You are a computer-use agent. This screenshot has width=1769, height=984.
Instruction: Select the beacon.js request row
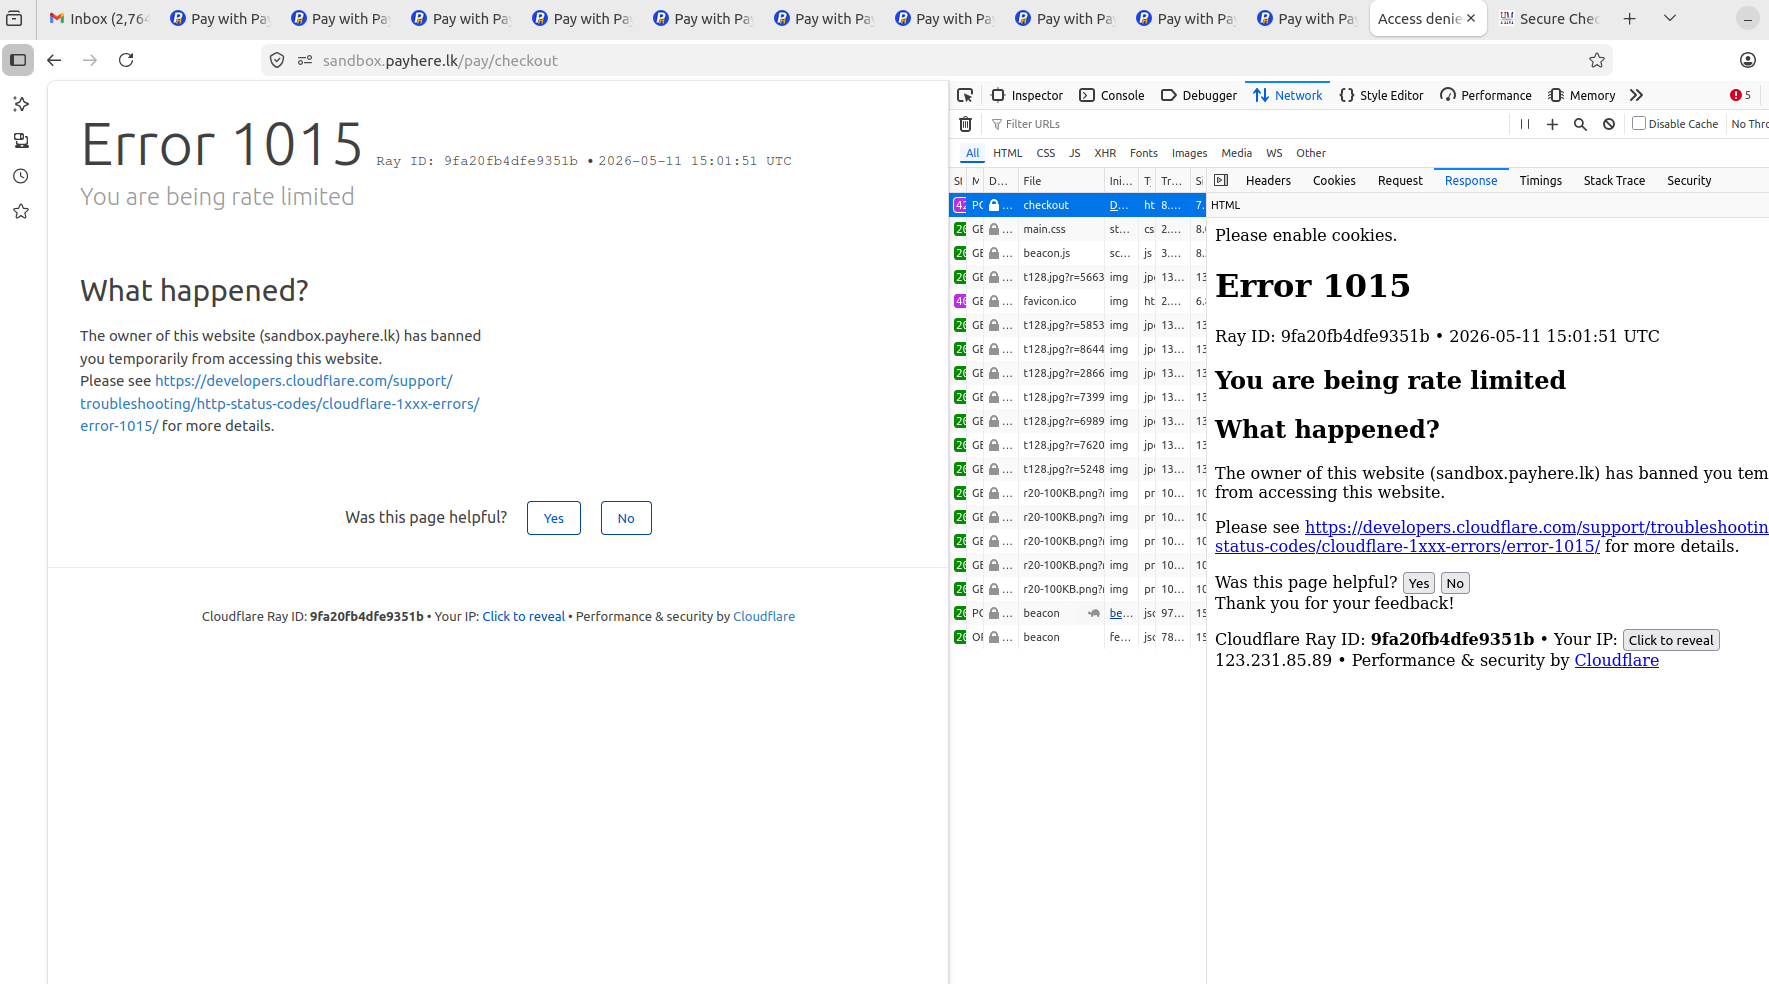(1077, 253)
